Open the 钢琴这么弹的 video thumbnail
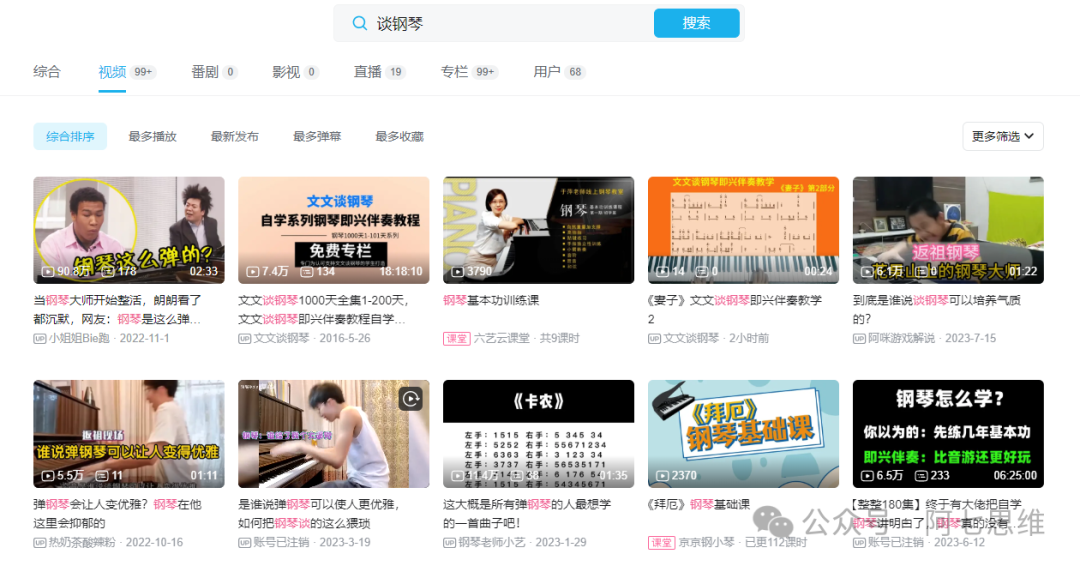 click(x=129, y=230)
